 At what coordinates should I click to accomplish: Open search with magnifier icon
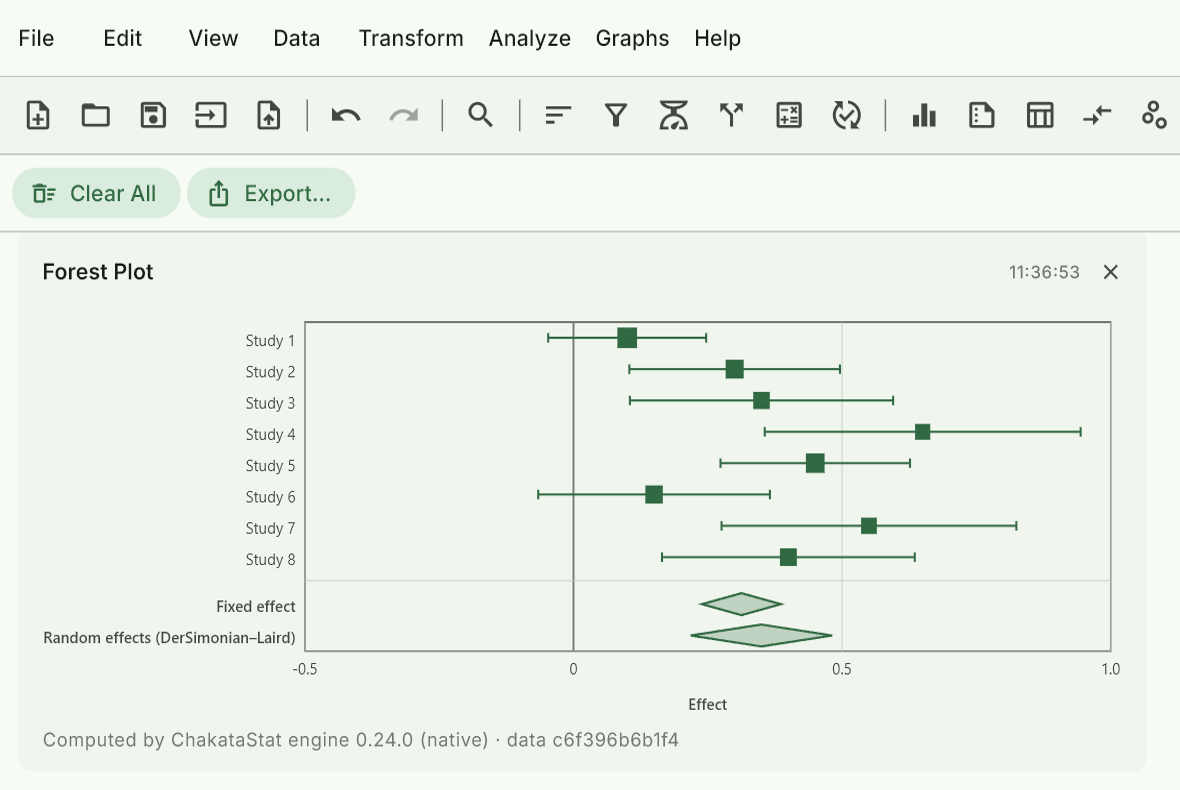480,115
